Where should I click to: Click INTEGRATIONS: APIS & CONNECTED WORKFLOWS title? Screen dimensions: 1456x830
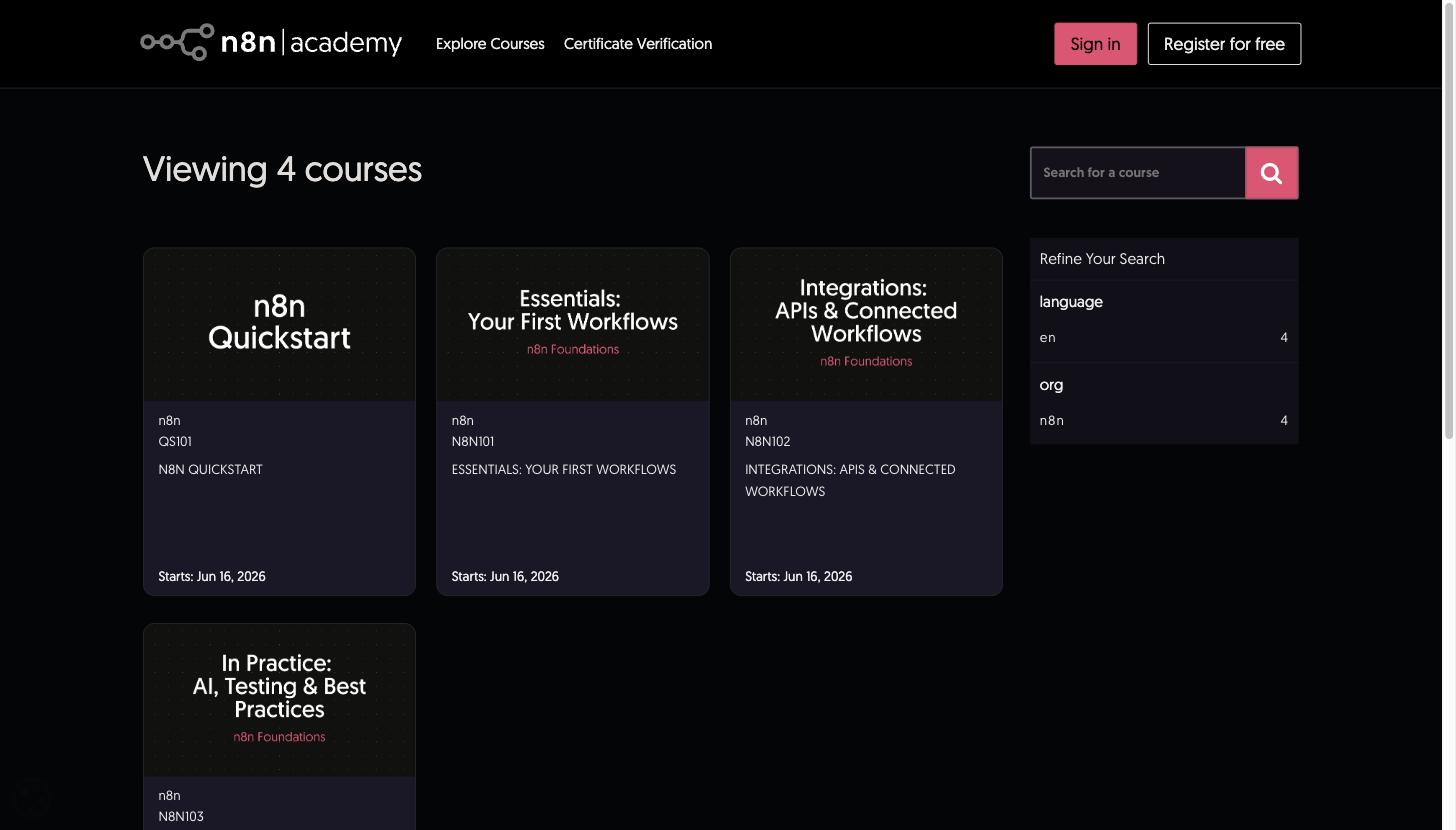[850, 480]
